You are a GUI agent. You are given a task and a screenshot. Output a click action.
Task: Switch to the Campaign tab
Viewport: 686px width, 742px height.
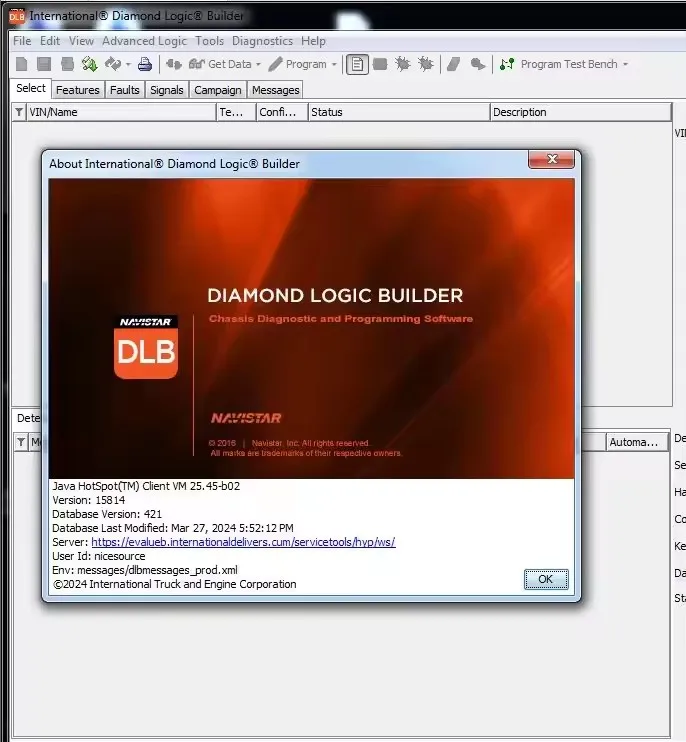[x=217, y=90]
